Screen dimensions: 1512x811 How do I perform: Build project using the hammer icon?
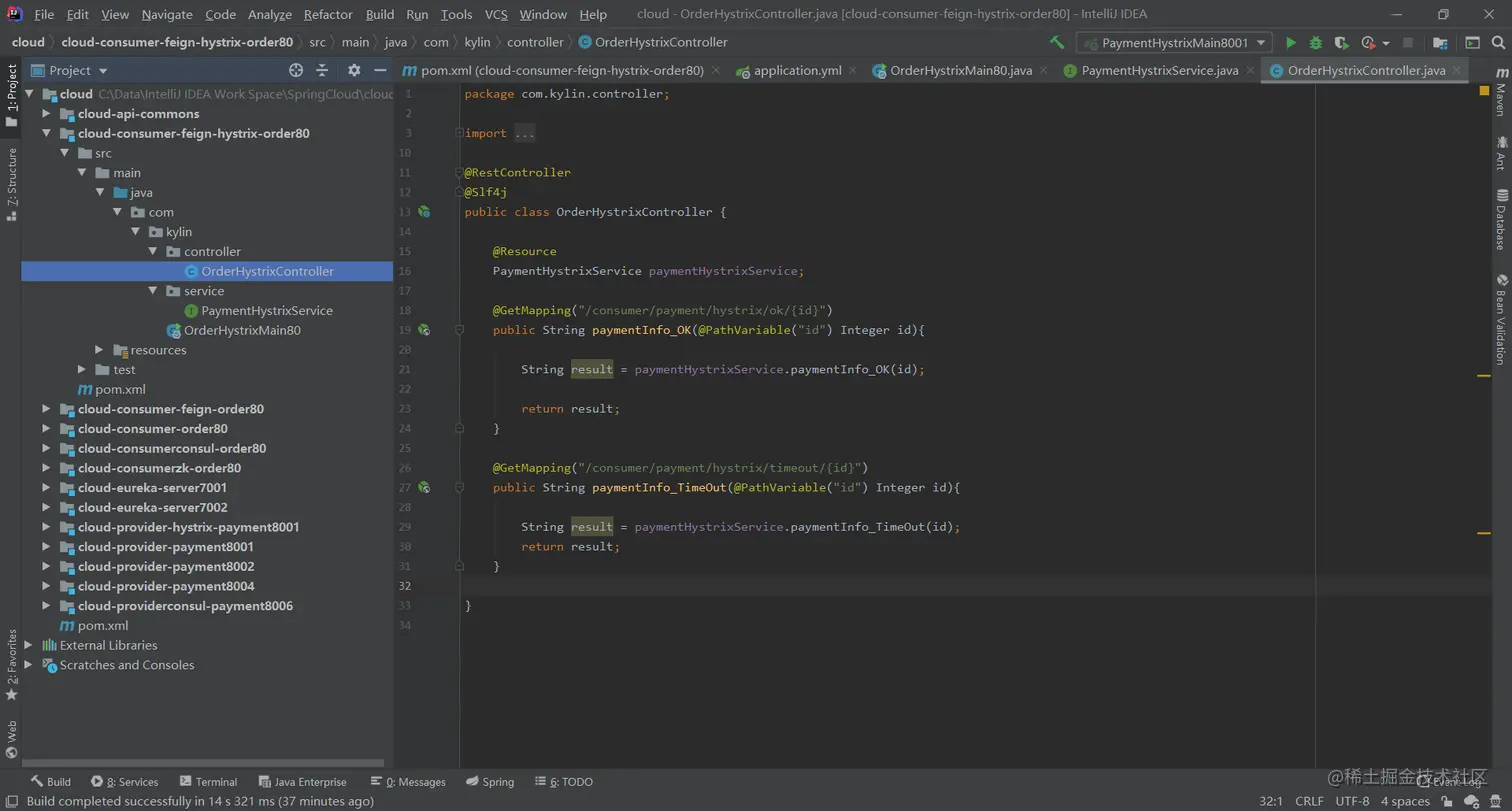1057,43
